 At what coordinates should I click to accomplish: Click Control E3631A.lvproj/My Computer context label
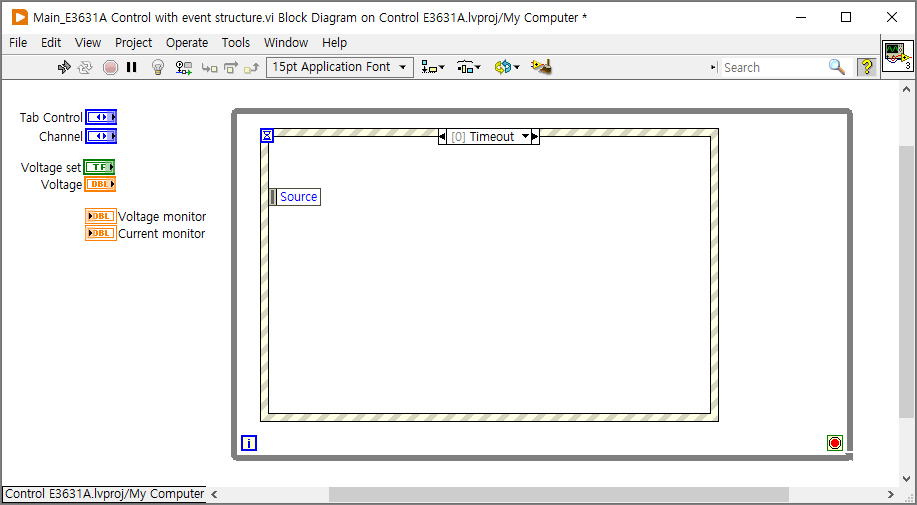tap(105, 494)
